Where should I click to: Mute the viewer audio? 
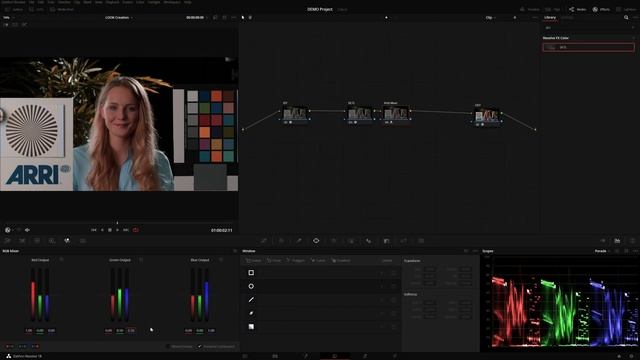[27, 230]
